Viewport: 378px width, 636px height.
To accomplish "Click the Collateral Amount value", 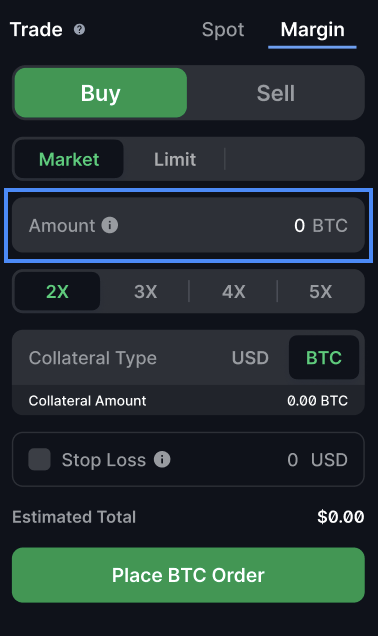I will point(318,401).
